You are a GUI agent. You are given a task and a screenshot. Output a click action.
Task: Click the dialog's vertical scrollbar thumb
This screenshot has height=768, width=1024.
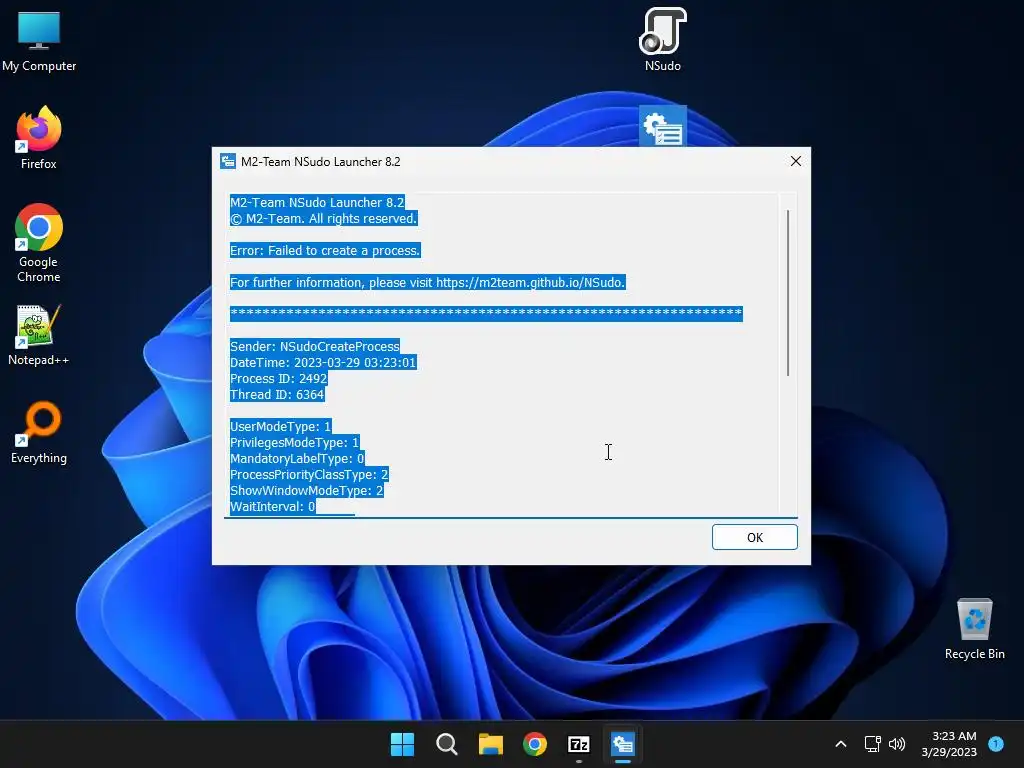click(788, 293)
